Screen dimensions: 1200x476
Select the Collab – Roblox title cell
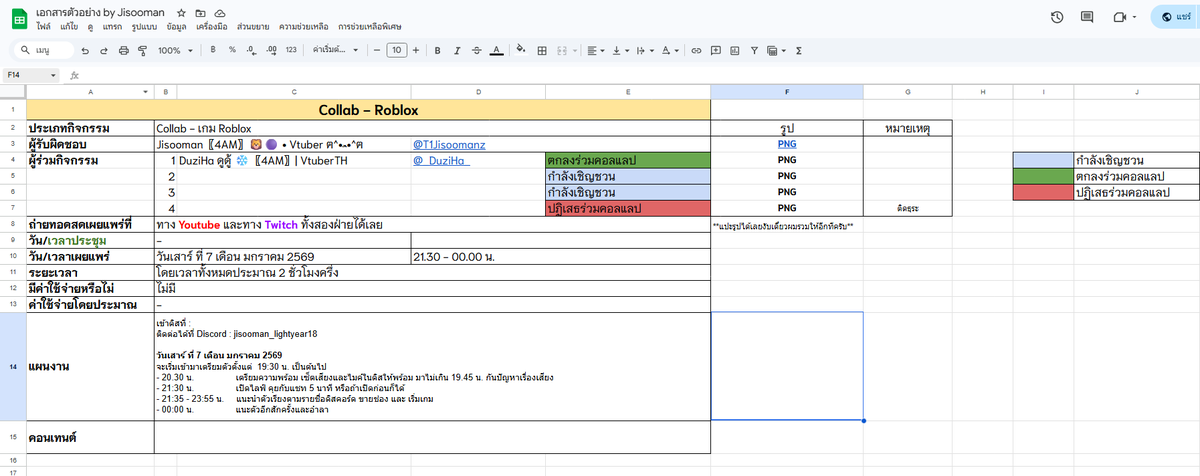coord(368,109)
